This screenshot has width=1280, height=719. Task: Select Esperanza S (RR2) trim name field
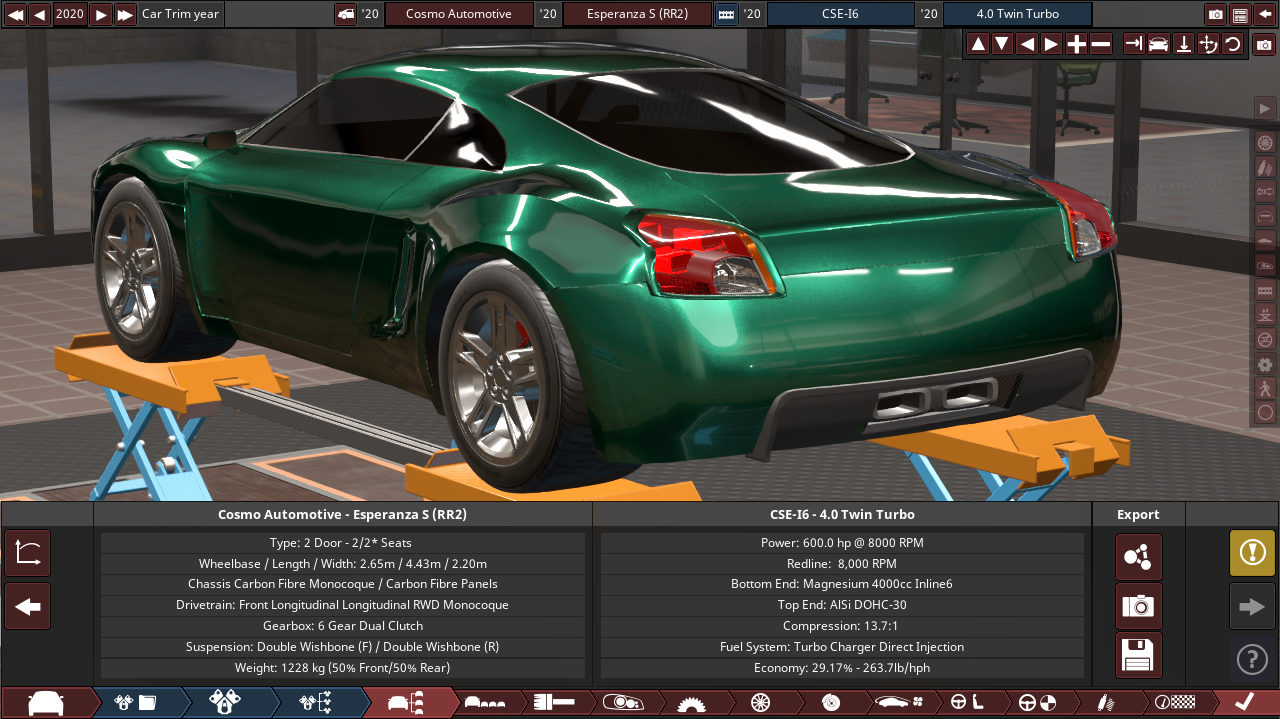coord(637,14)
